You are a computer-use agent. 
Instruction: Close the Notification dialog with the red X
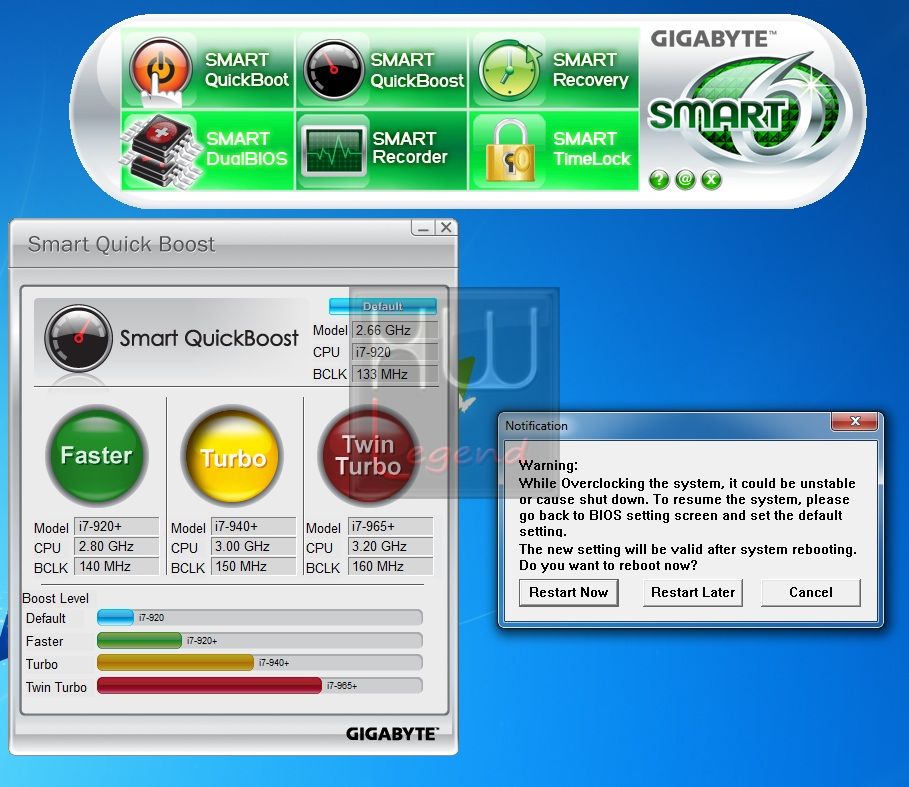[x=855, y=421]
